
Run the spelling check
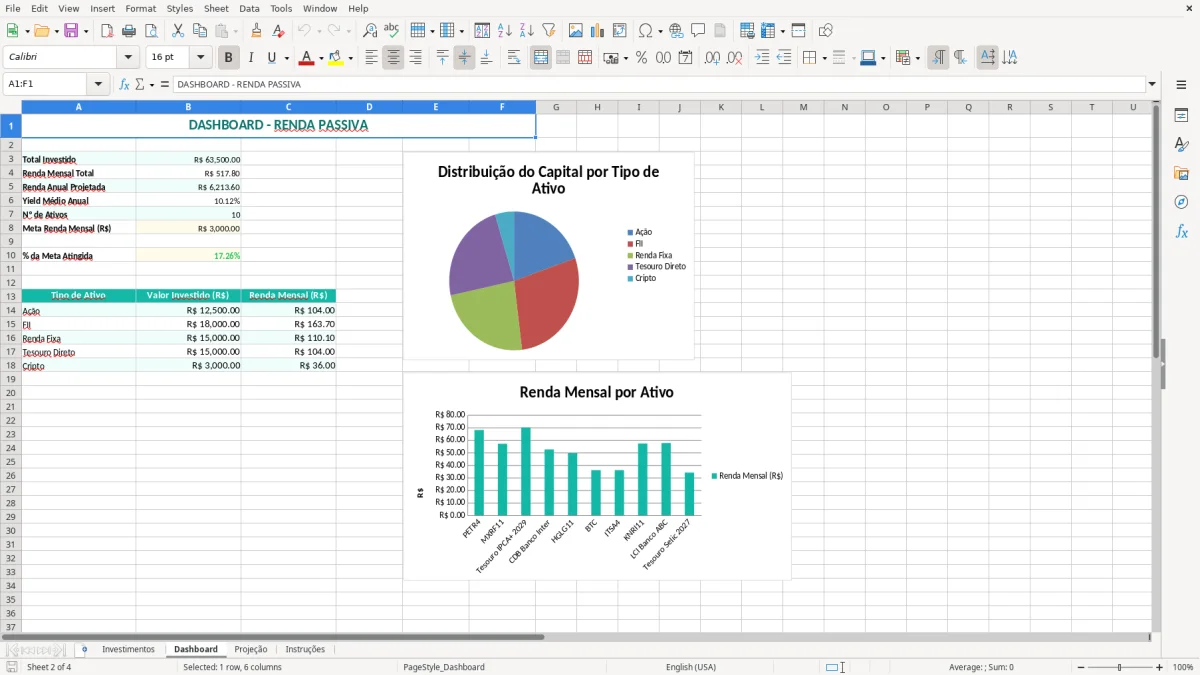point(392,31)
